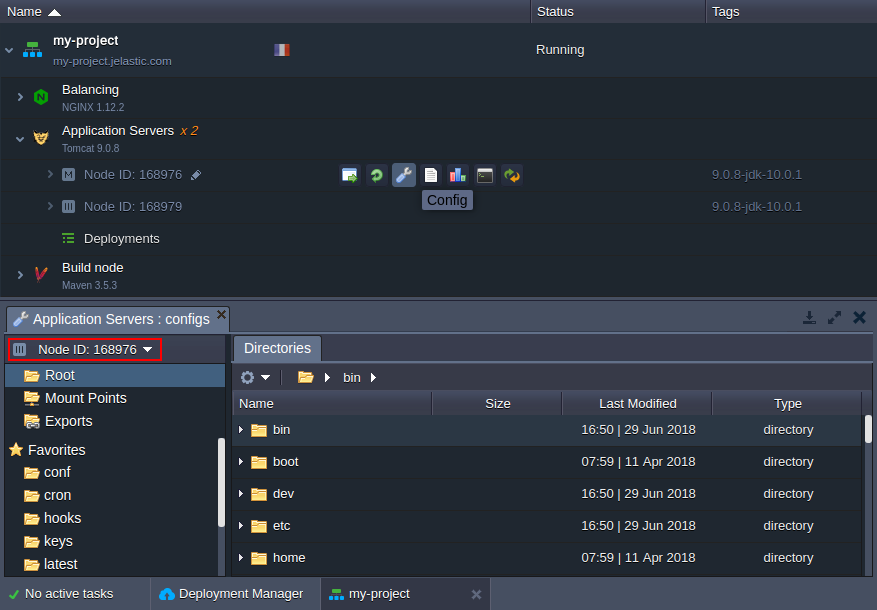Close my-project tab in bottom bar
Viewport: 877px width, 610px height.
477,594
